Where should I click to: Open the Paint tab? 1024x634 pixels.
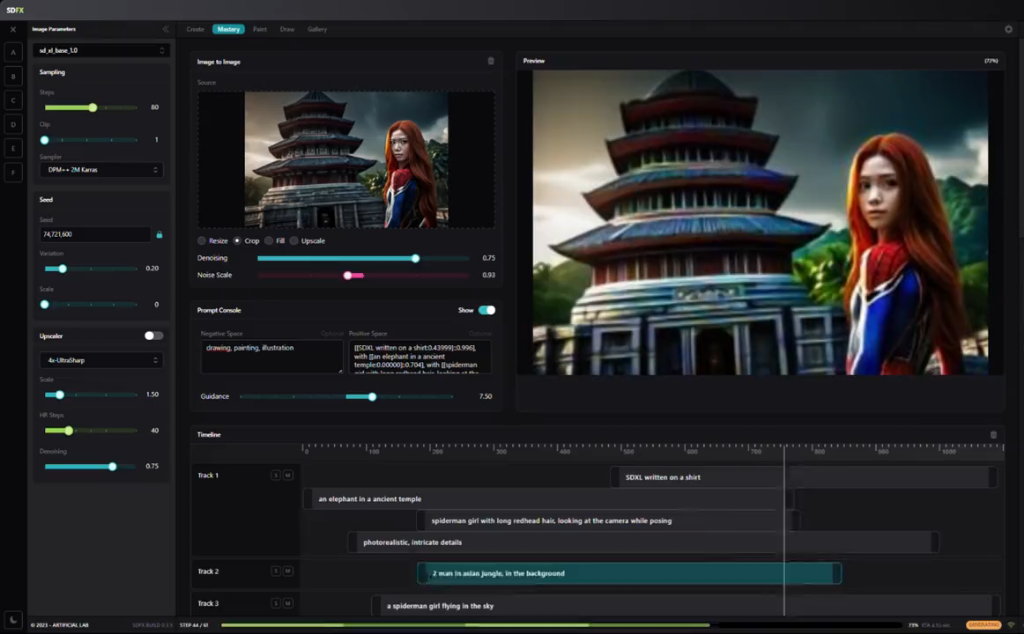point(260,29)
